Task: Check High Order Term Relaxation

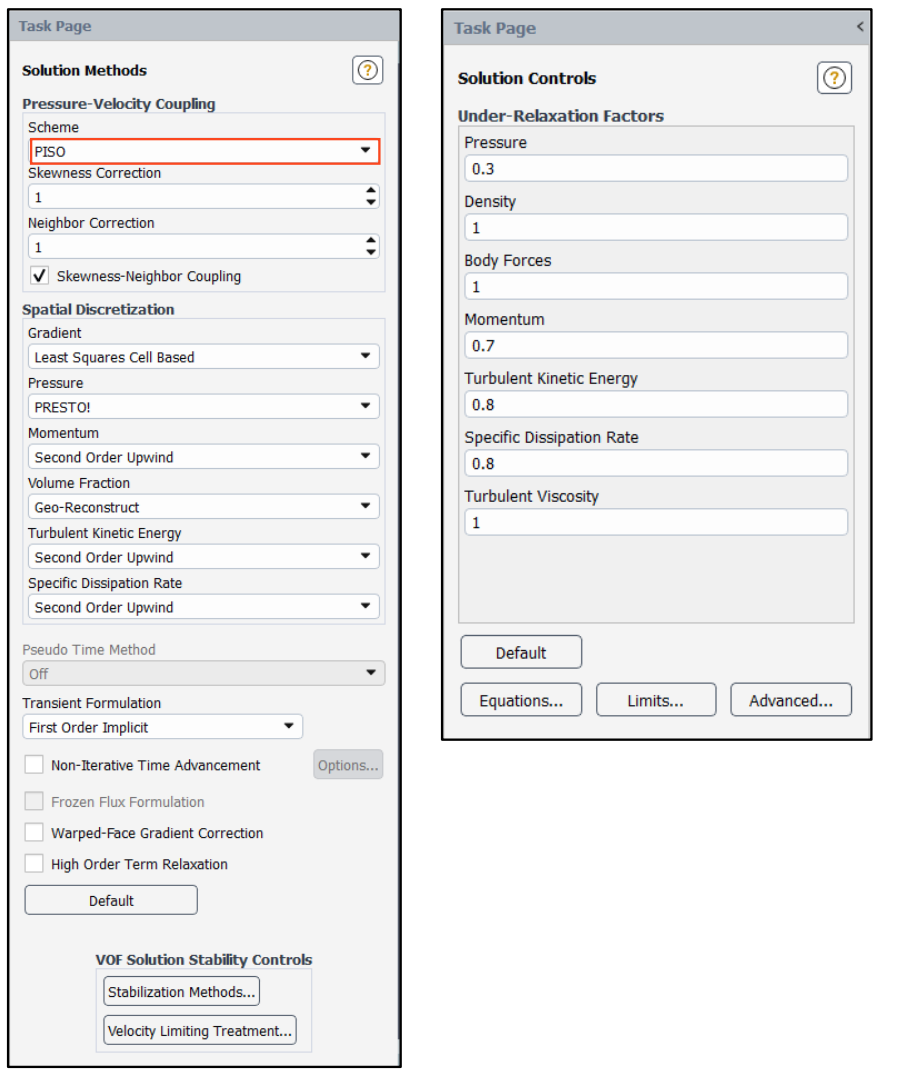Action: point(34,864)
